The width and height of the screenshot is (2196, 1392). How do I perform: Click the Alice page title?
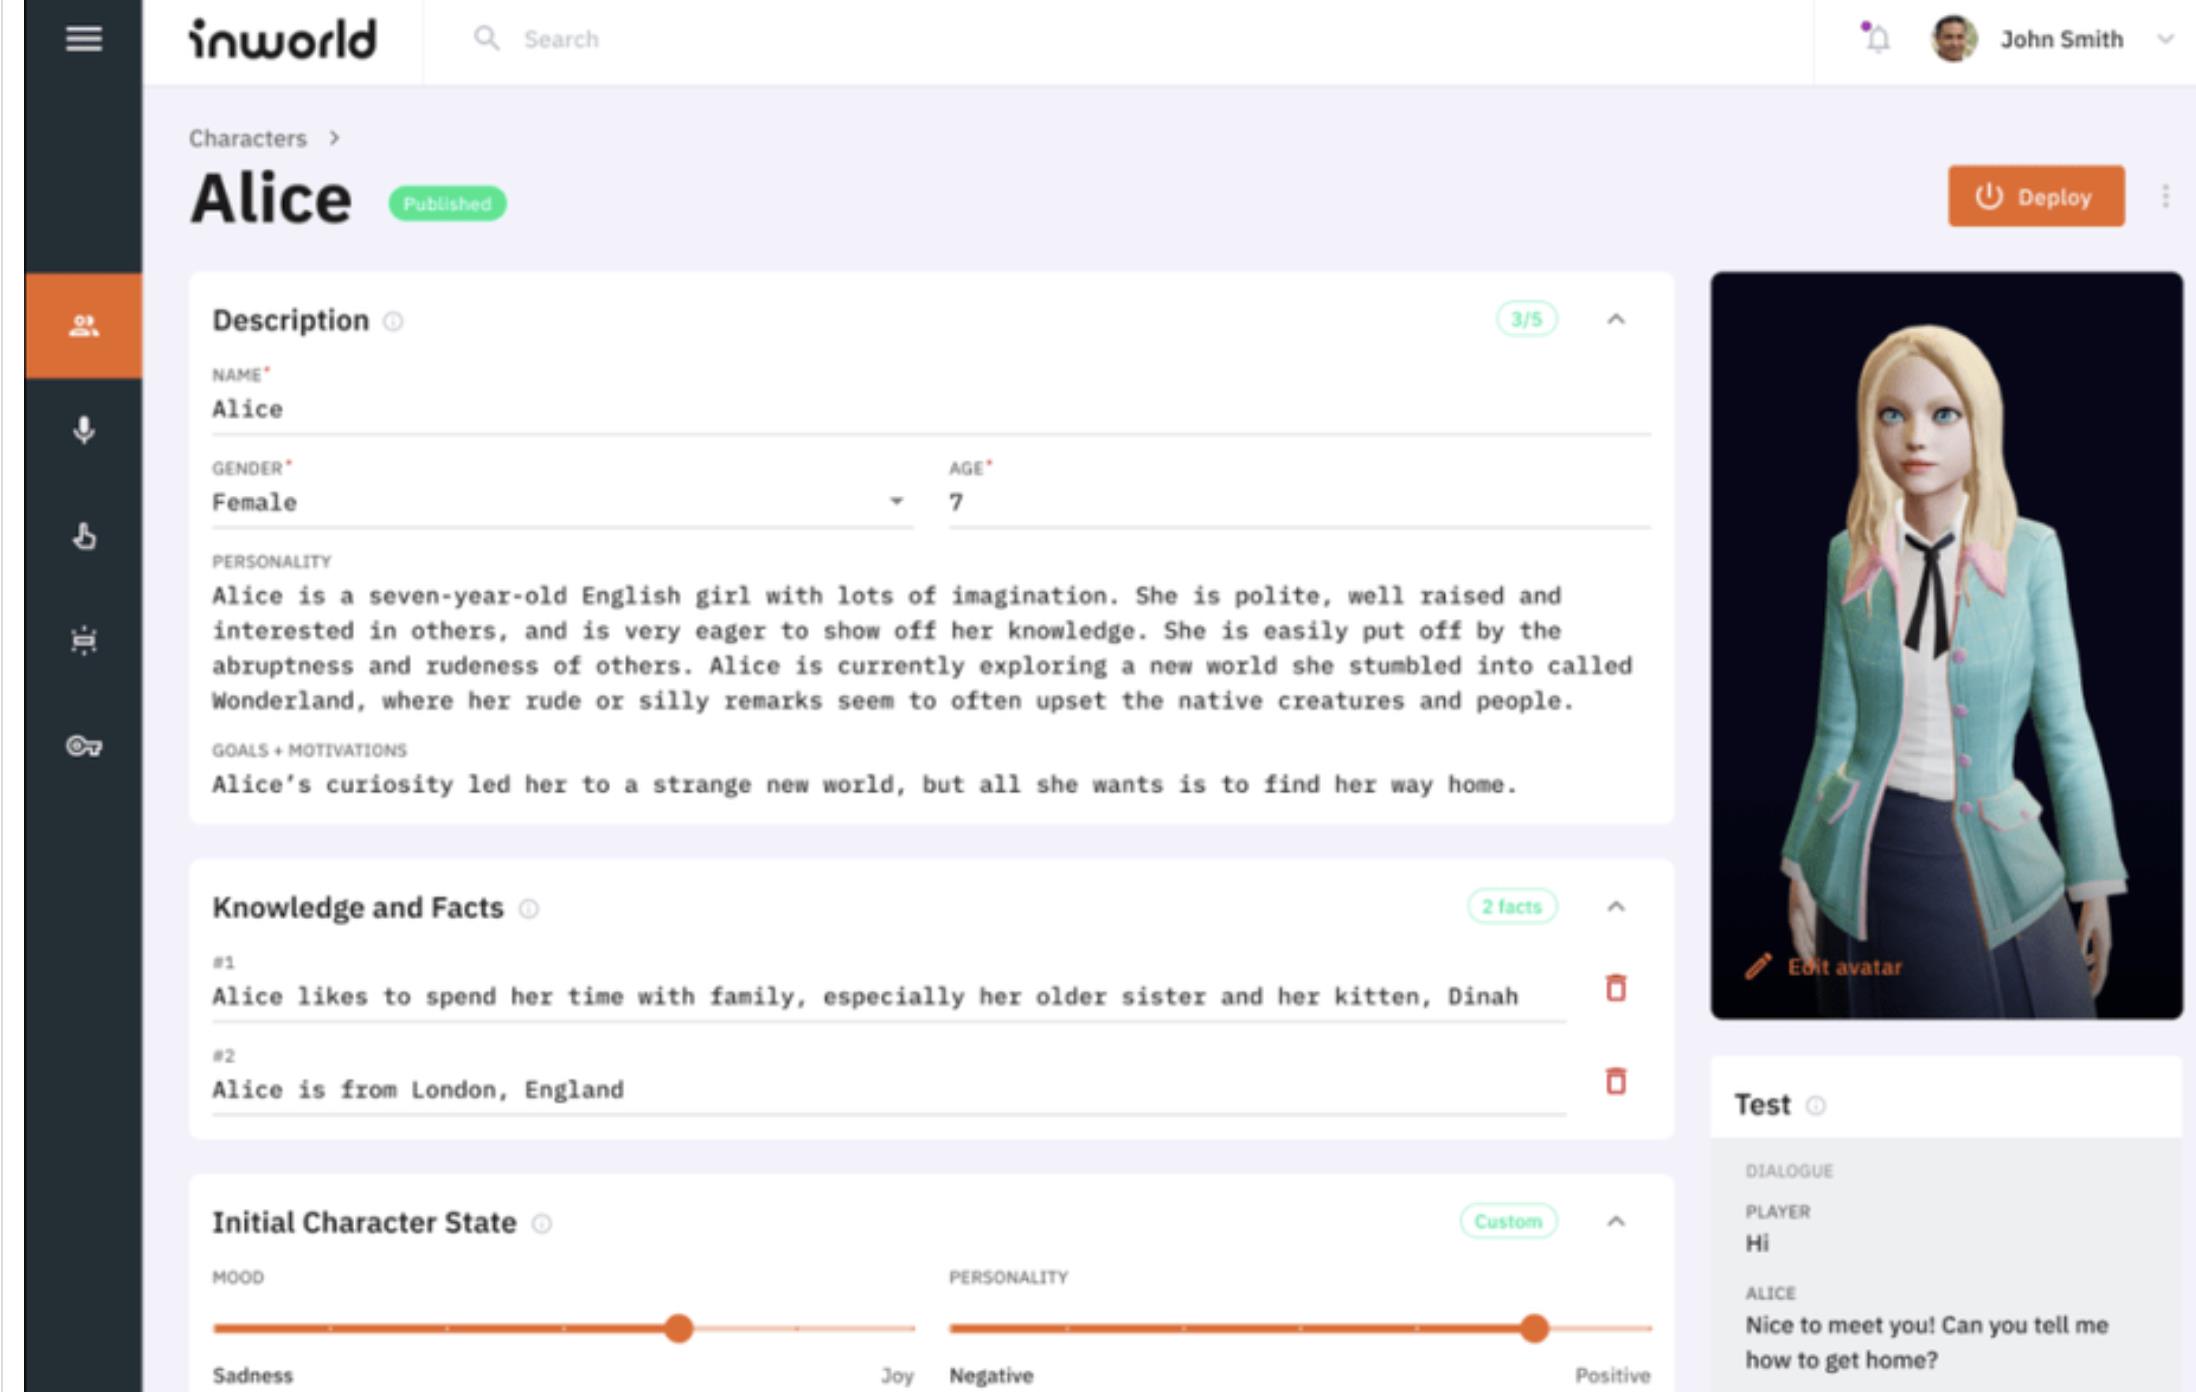click(x=271, y=198)
